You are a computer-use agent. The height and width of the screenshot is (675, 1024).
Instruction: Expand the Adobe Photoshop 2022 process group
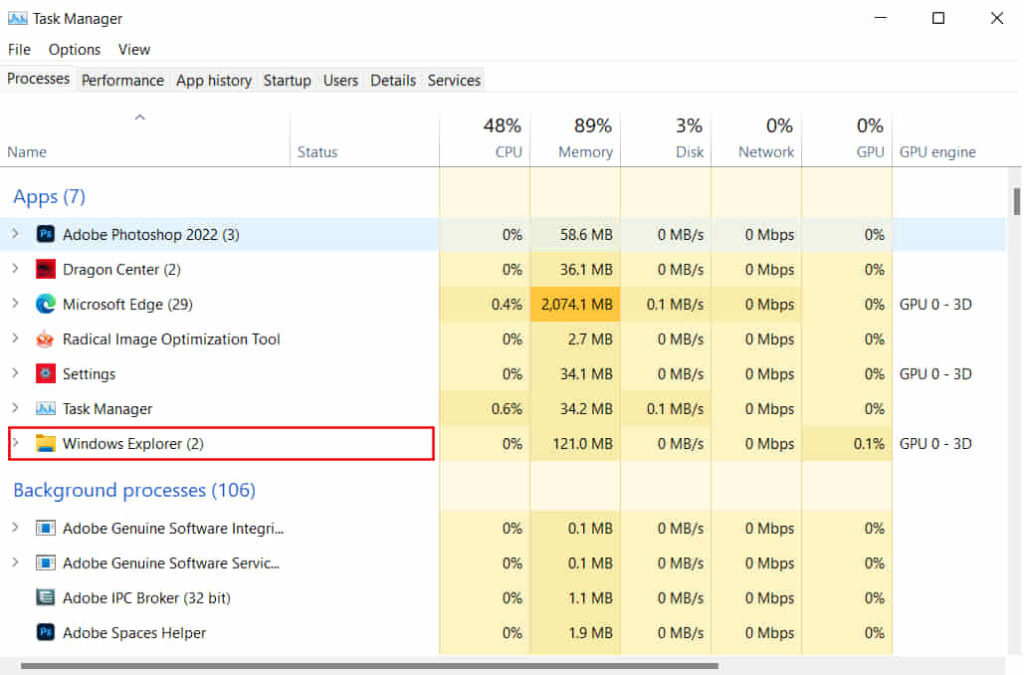tap(16, 233)
